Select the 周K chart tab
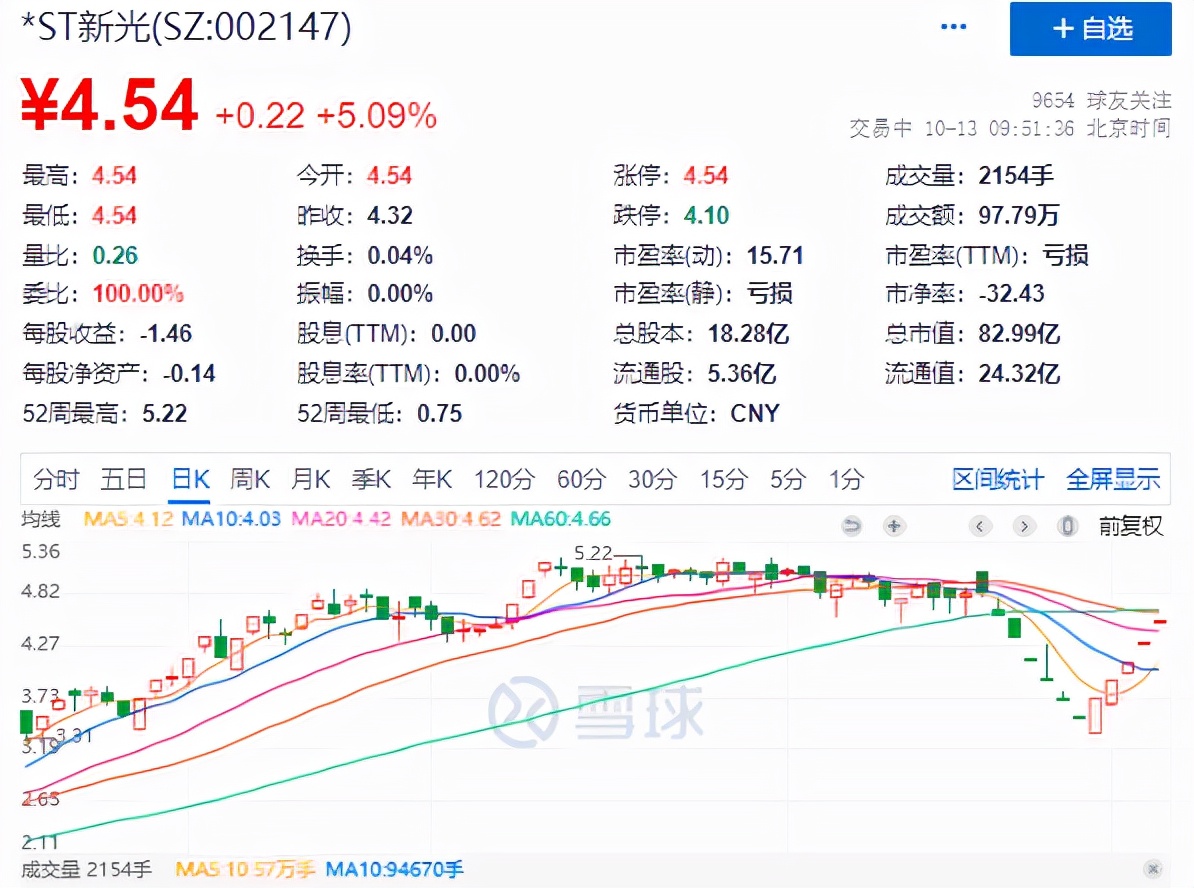 tap(250, 479)
